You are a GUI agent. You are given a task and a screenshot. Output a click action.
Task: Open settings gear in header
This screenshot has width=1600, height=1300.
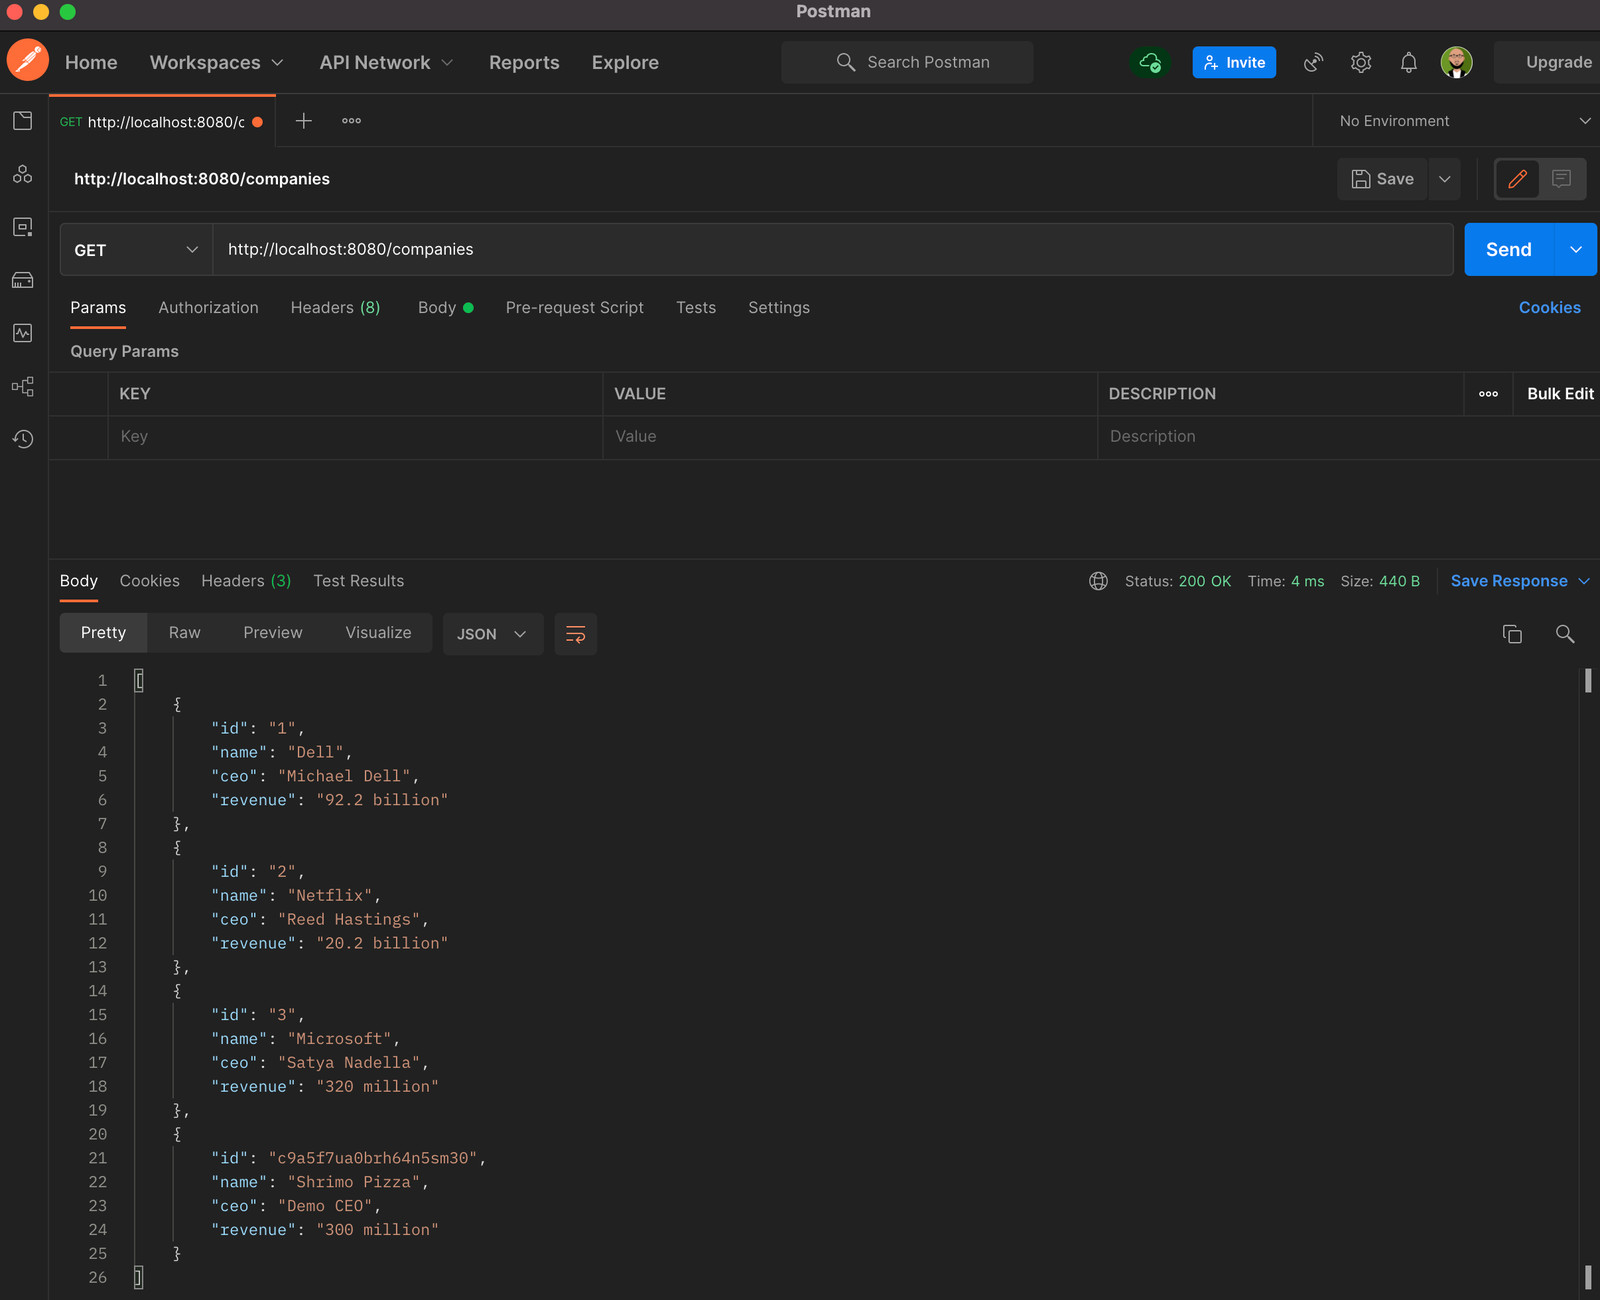coord(1360,62)
